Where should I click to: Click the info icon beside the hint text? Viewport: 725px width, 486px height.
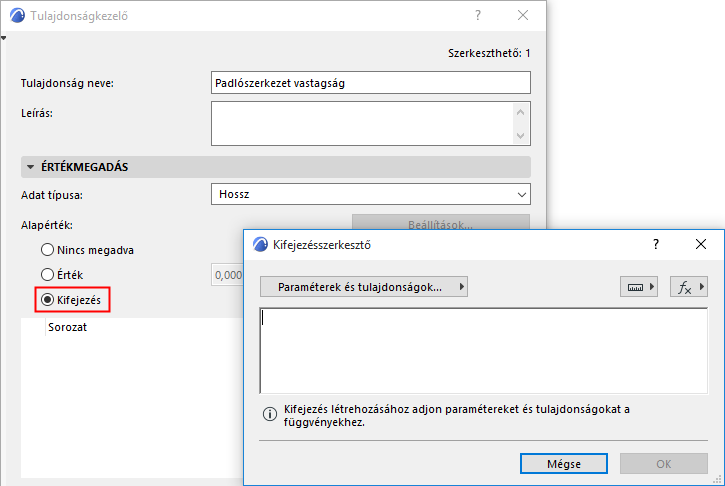(269, 414)
